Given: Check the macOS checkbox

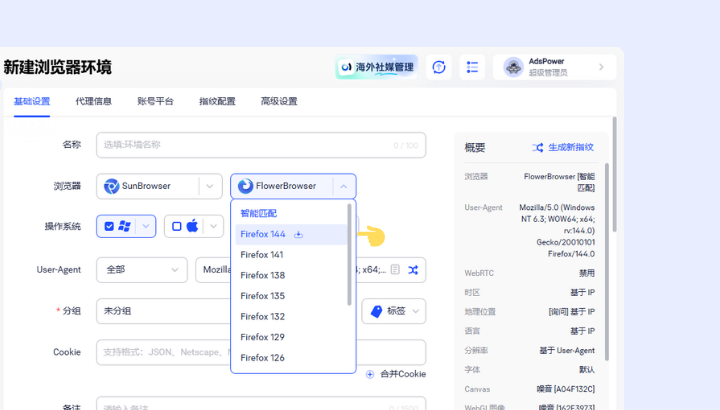Looking at the screenshot, I should pos(177,226).
